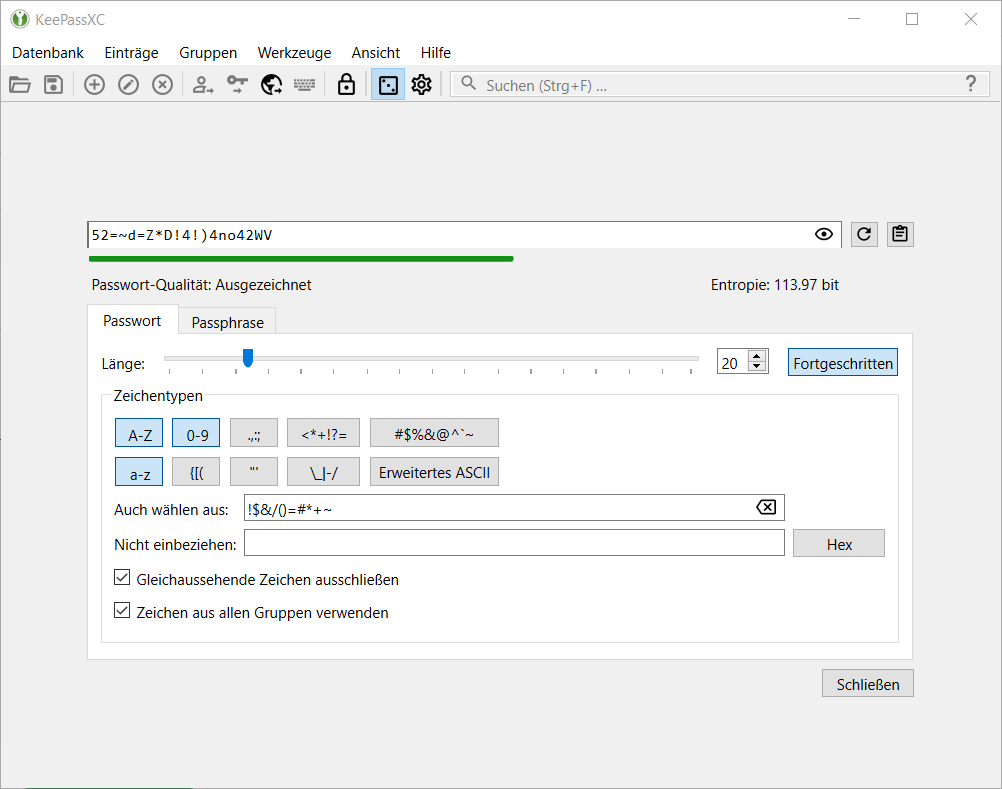Toggle password generator dice icon

tap(388, 85)
